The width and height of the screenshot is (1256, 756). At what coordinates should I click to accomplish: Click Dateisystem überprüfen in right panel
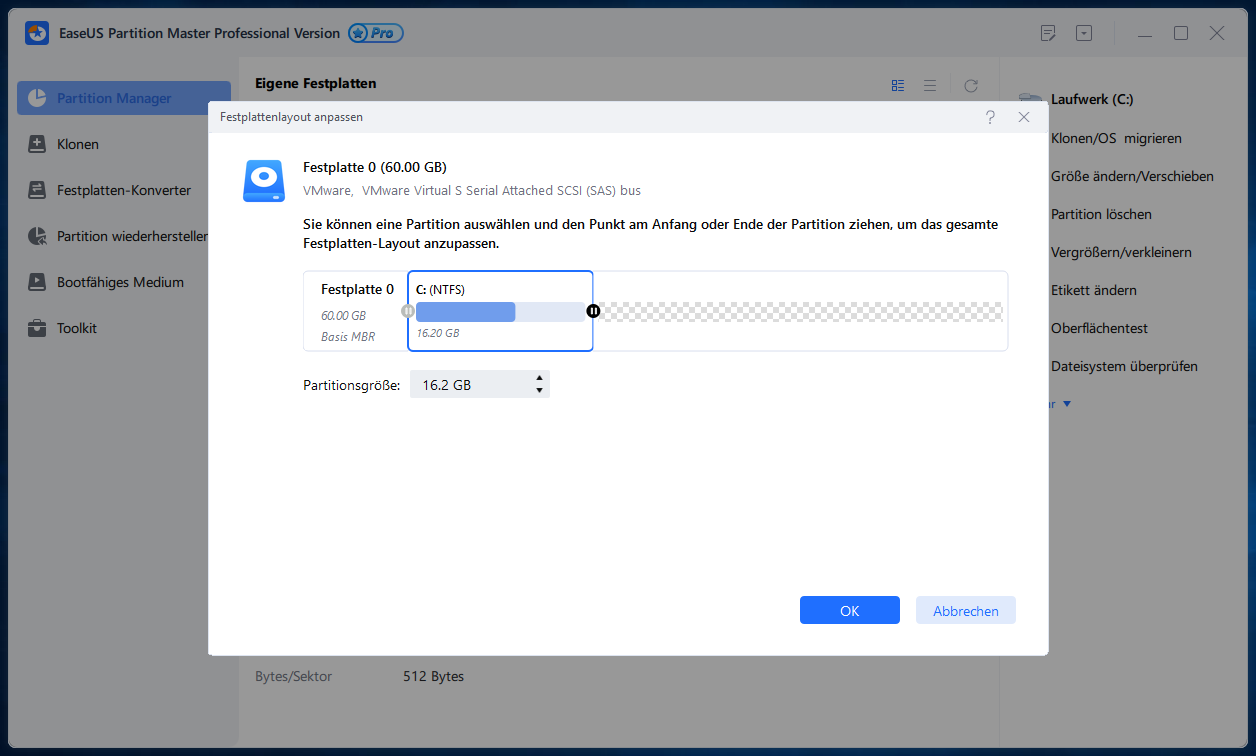[x=1124, y=366]
